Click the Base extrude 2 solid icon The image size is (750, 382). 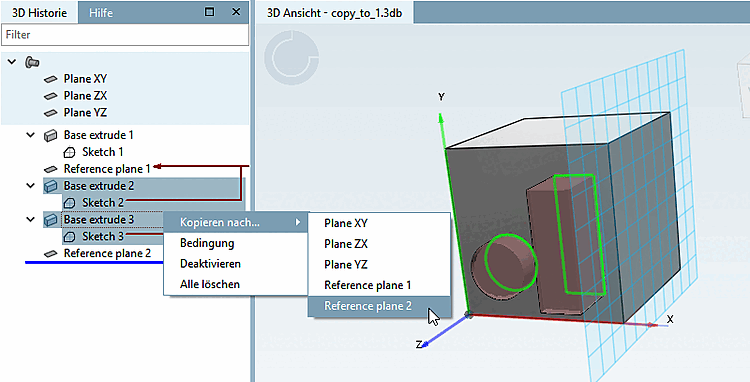tap(51, 186)
